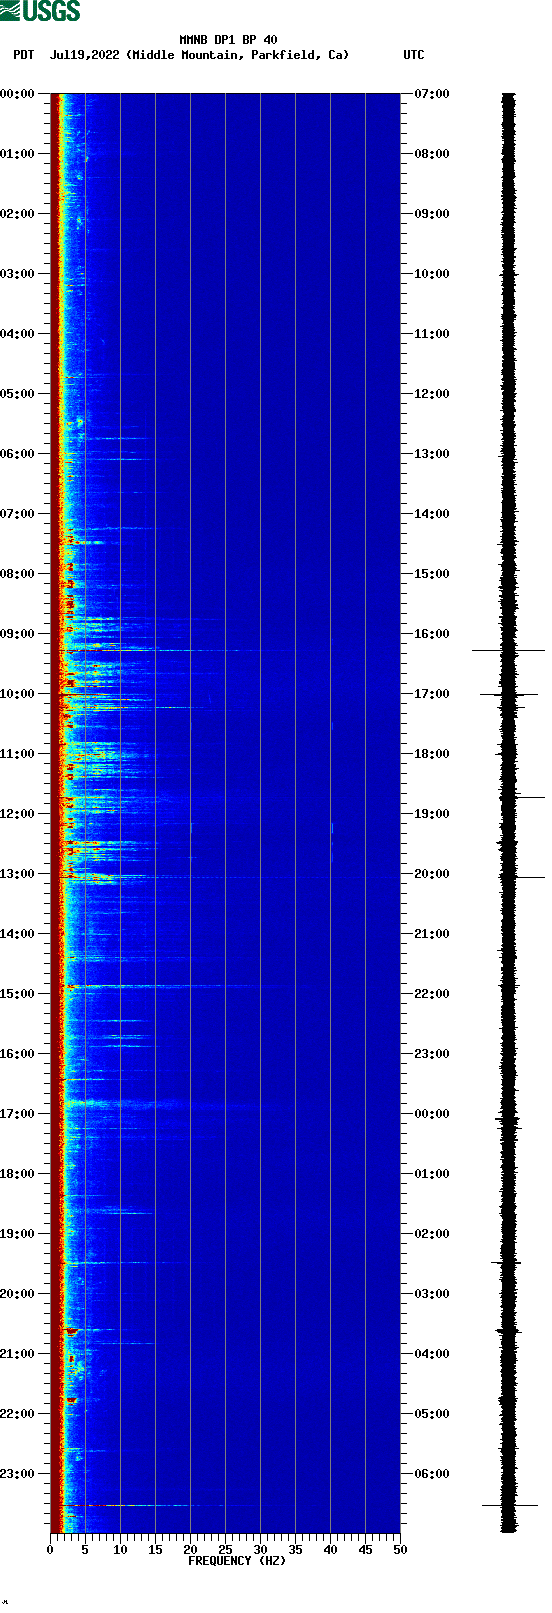Viewport: 552px width, 1613px height.
Task: Click the 19:00 label on the PDT axis
Action: [x=17, y=1234]
